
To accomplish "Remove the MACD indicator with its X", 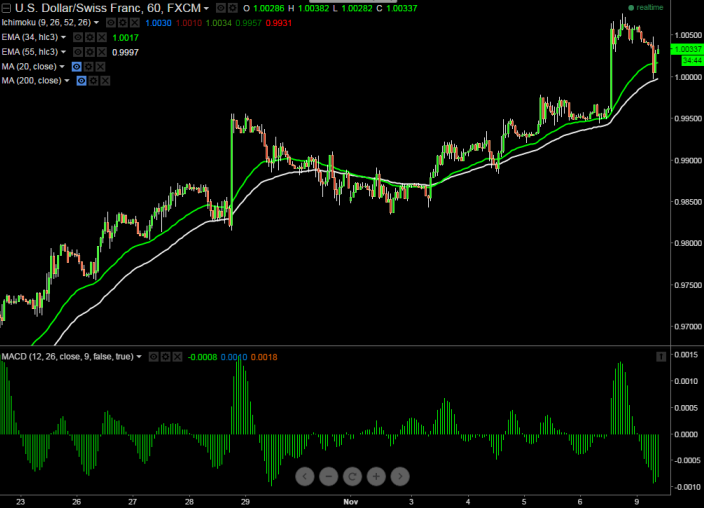I will (x=177, y=357).
